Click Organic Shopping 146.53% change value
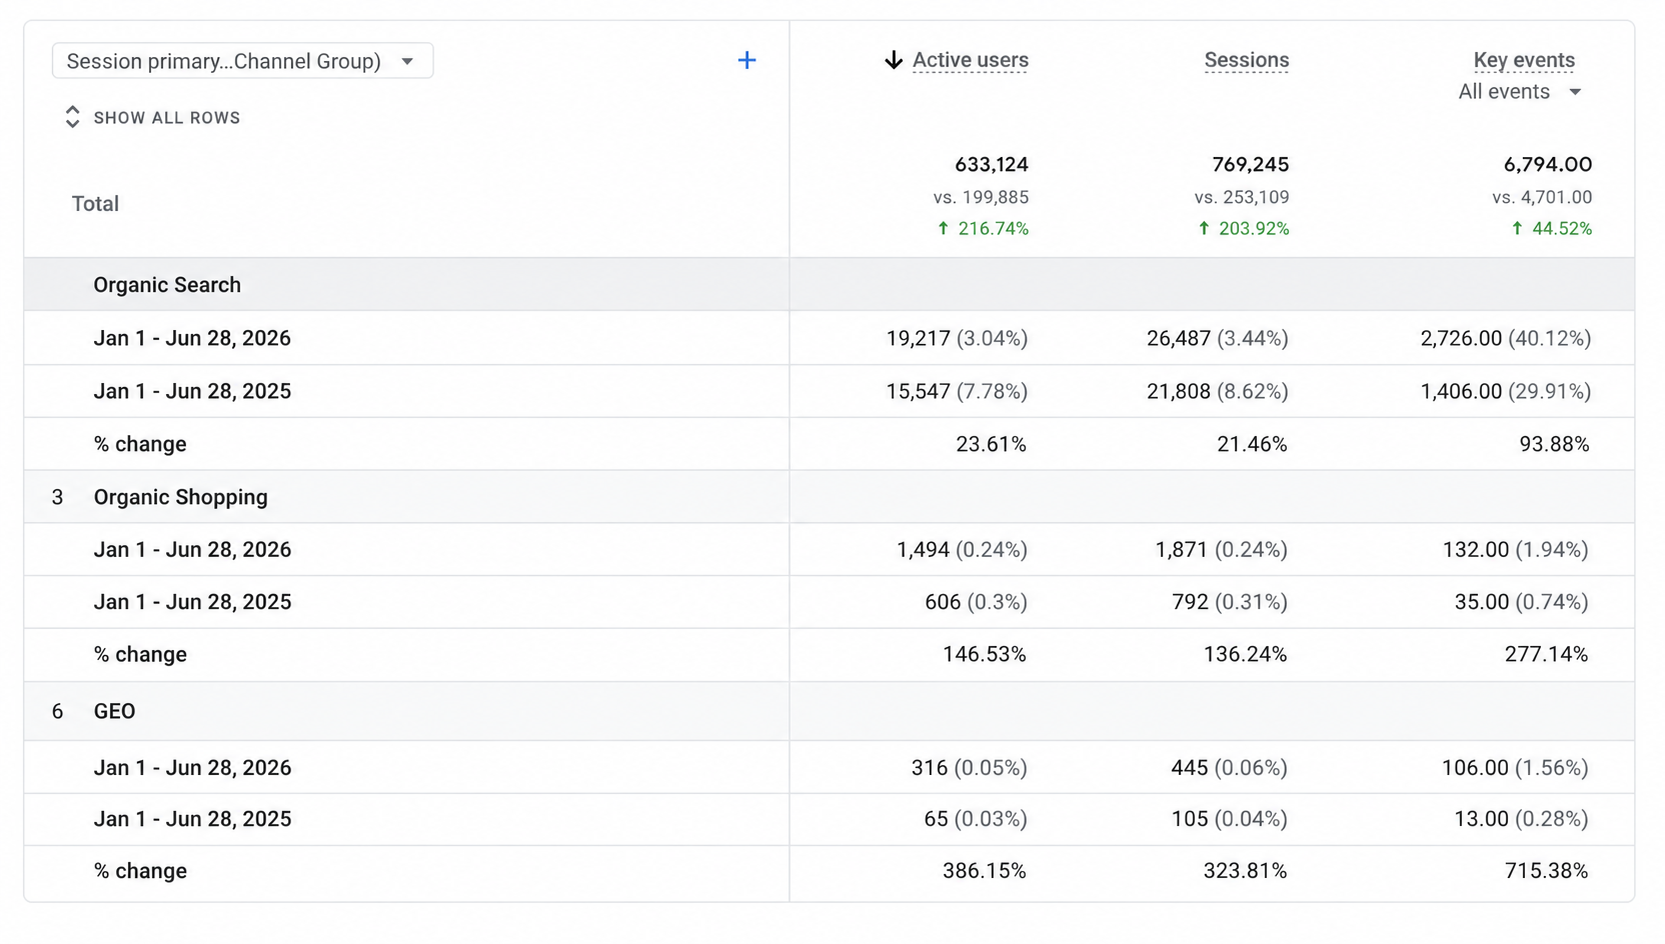 point(984,654)
